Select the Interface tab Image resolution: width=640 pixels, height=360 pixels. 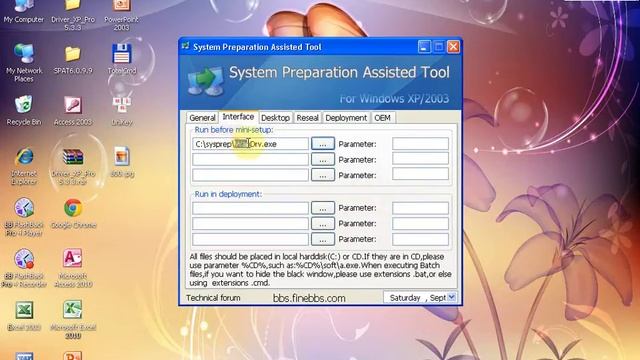pyautogui.click(x=238, y=117)
